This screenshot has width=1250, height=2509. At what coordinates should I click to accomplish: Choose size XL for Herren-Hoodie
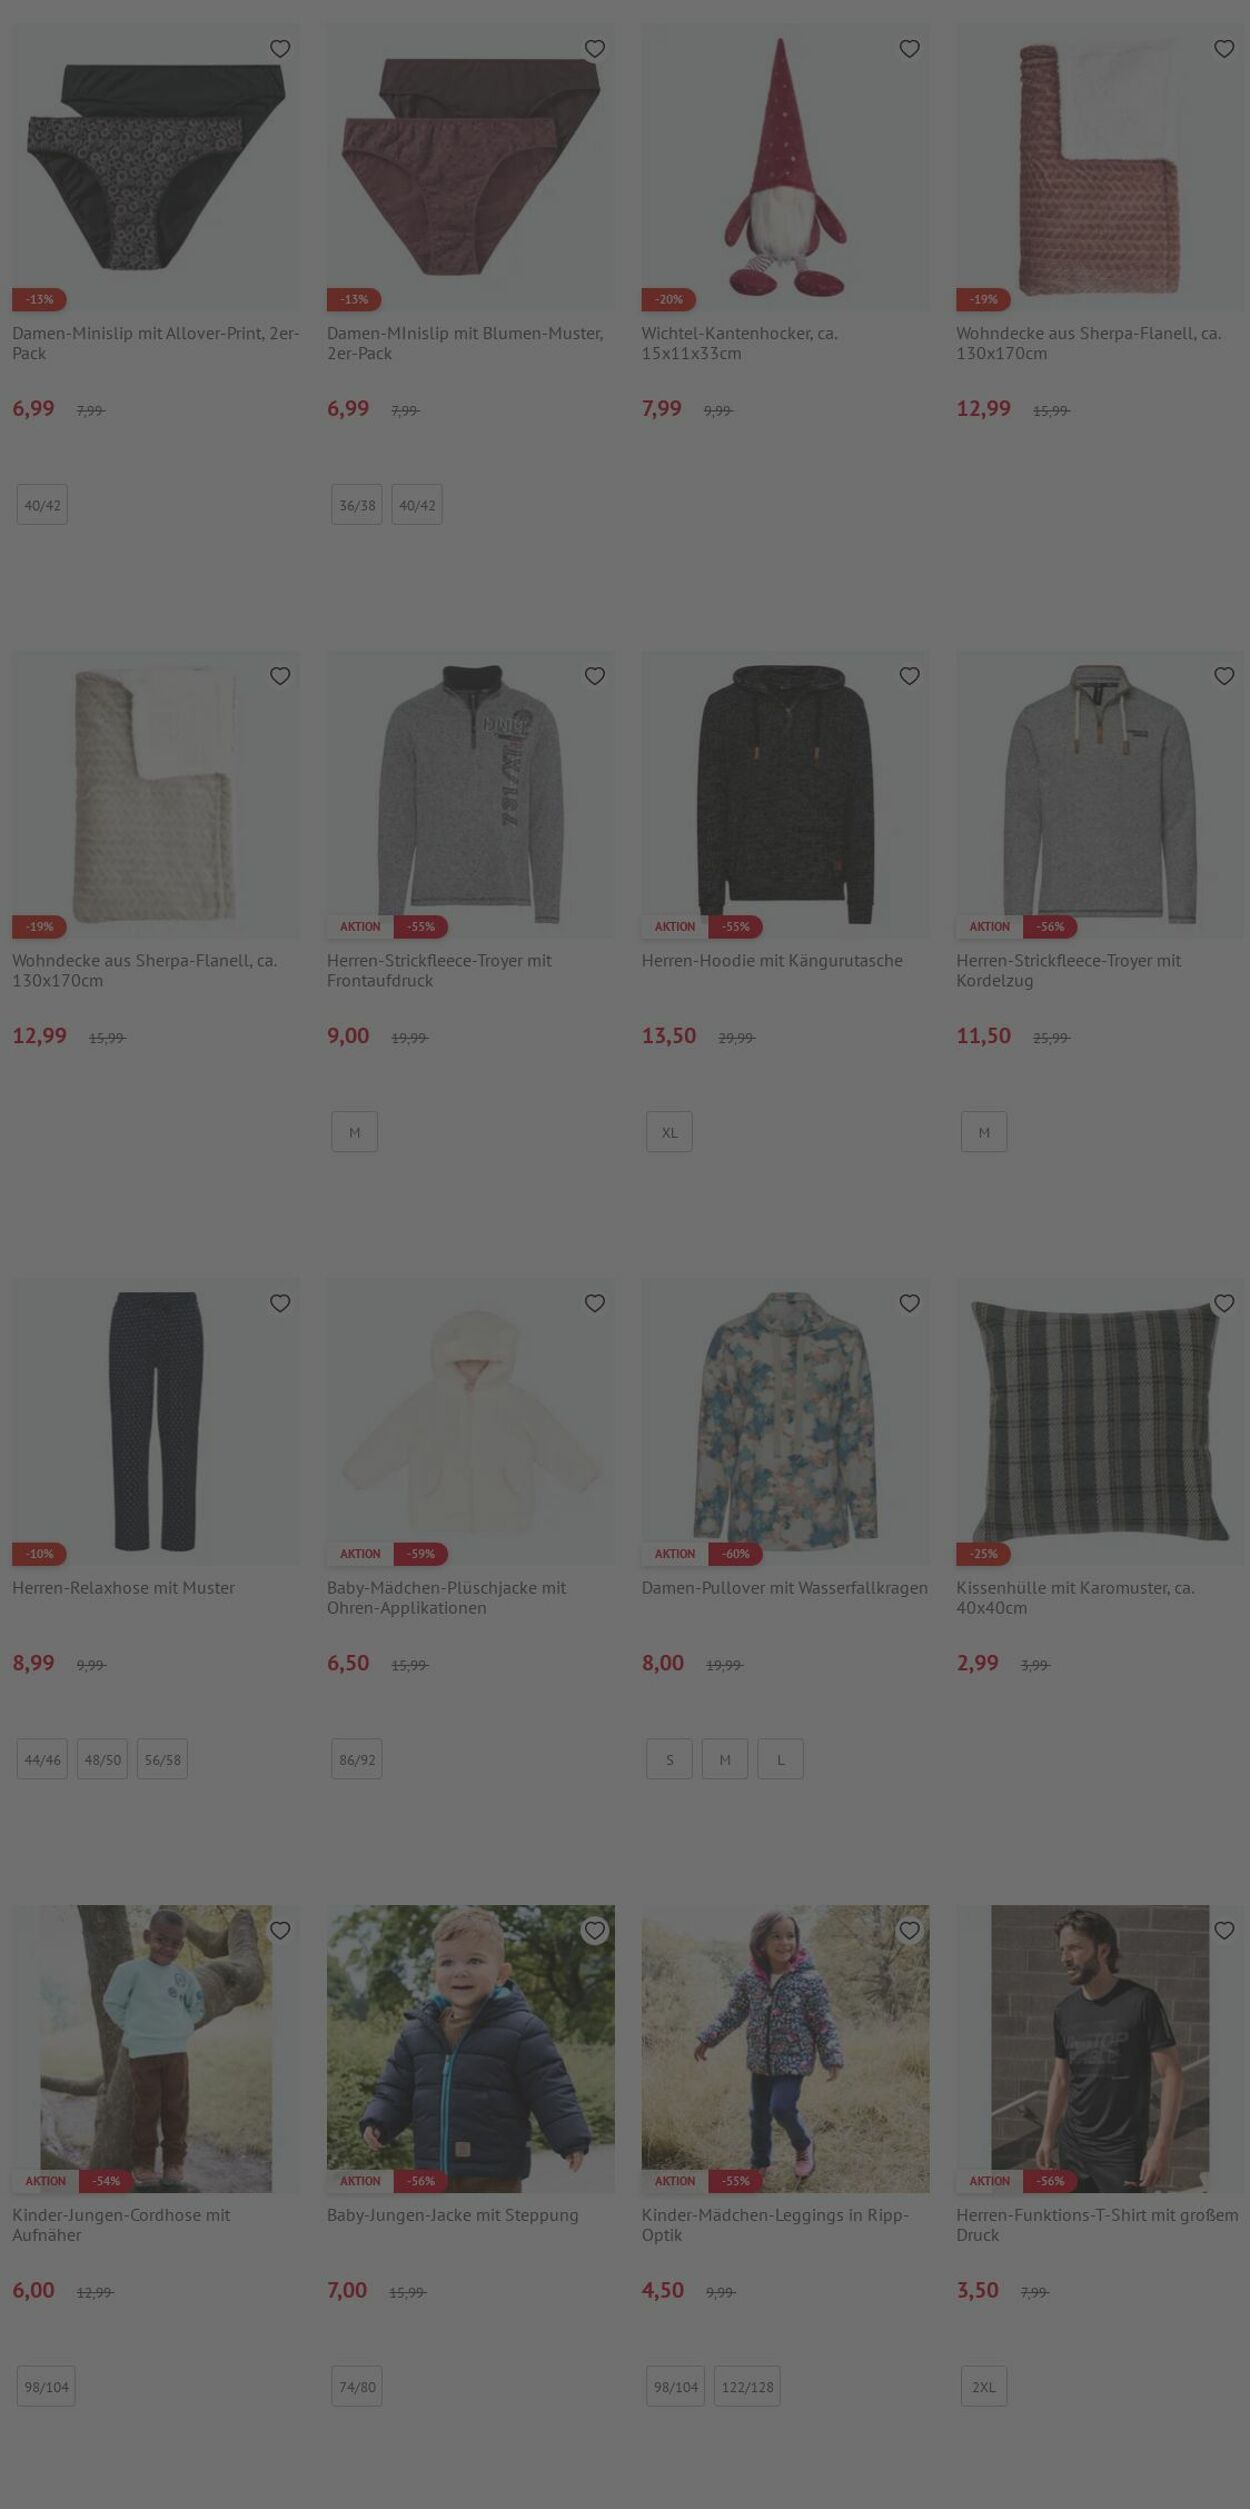pyautogui.click(x=669, y=1132)
